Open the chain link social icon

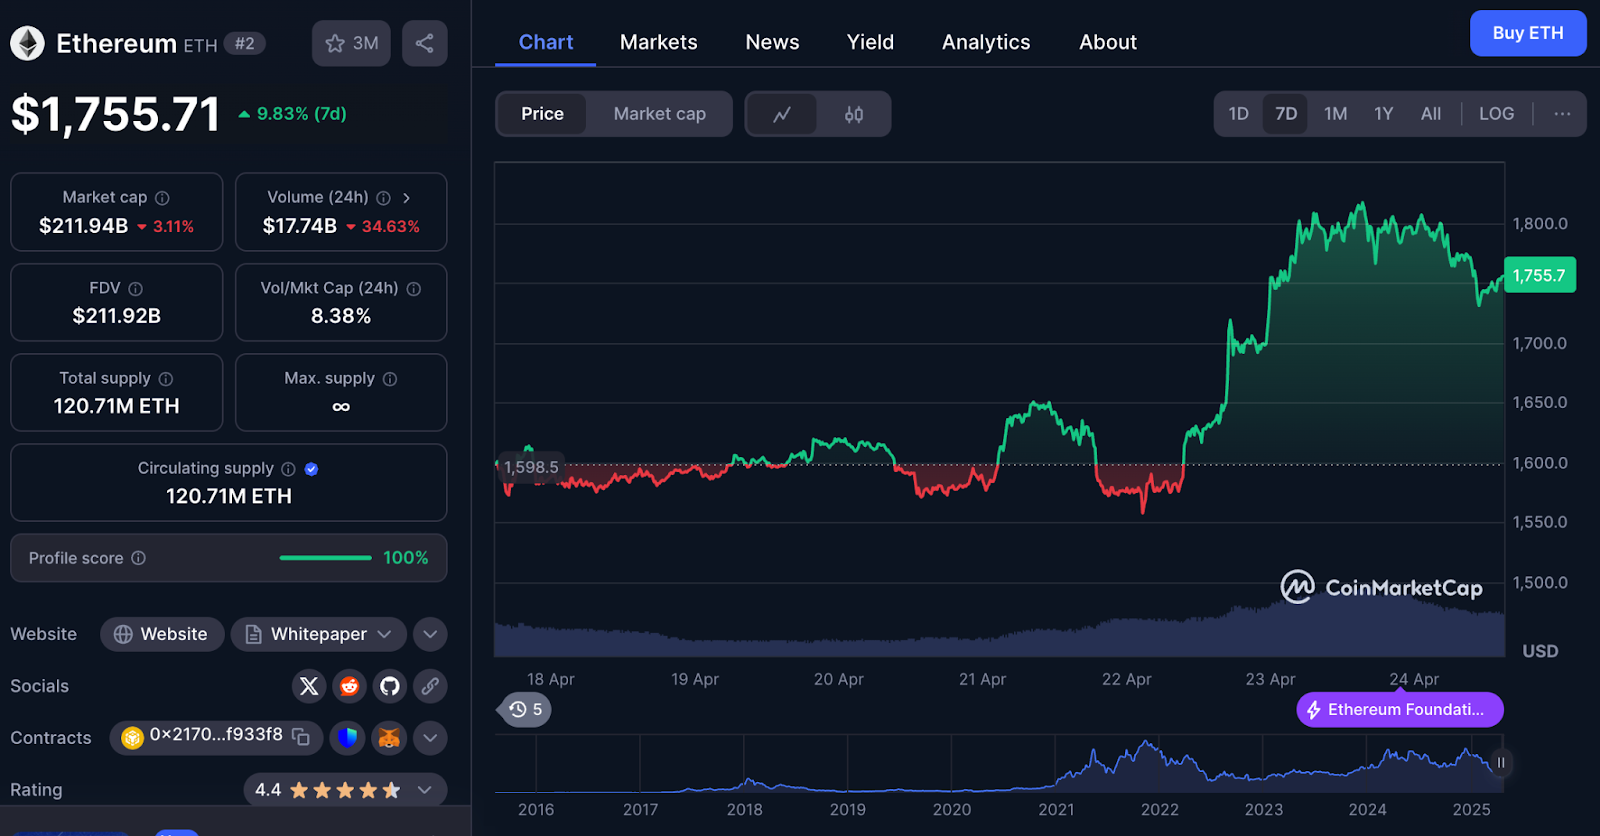430,686
